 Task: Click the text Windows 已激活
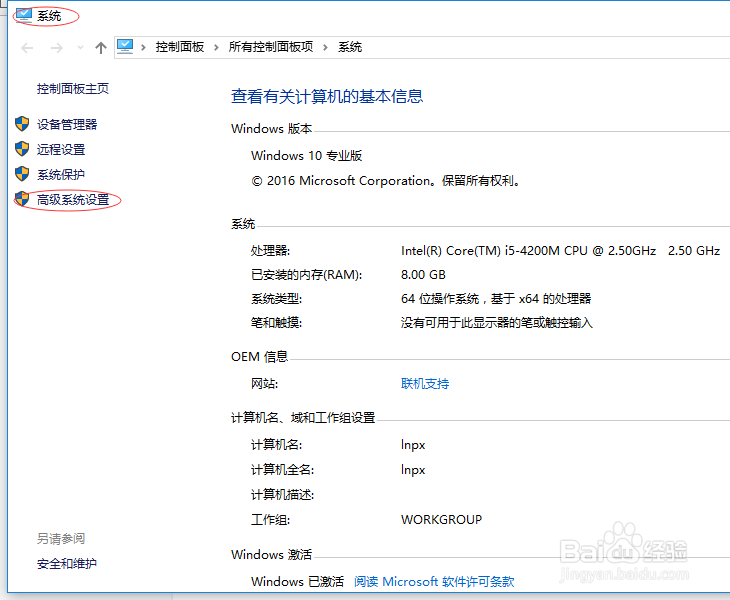coord(297,581)
